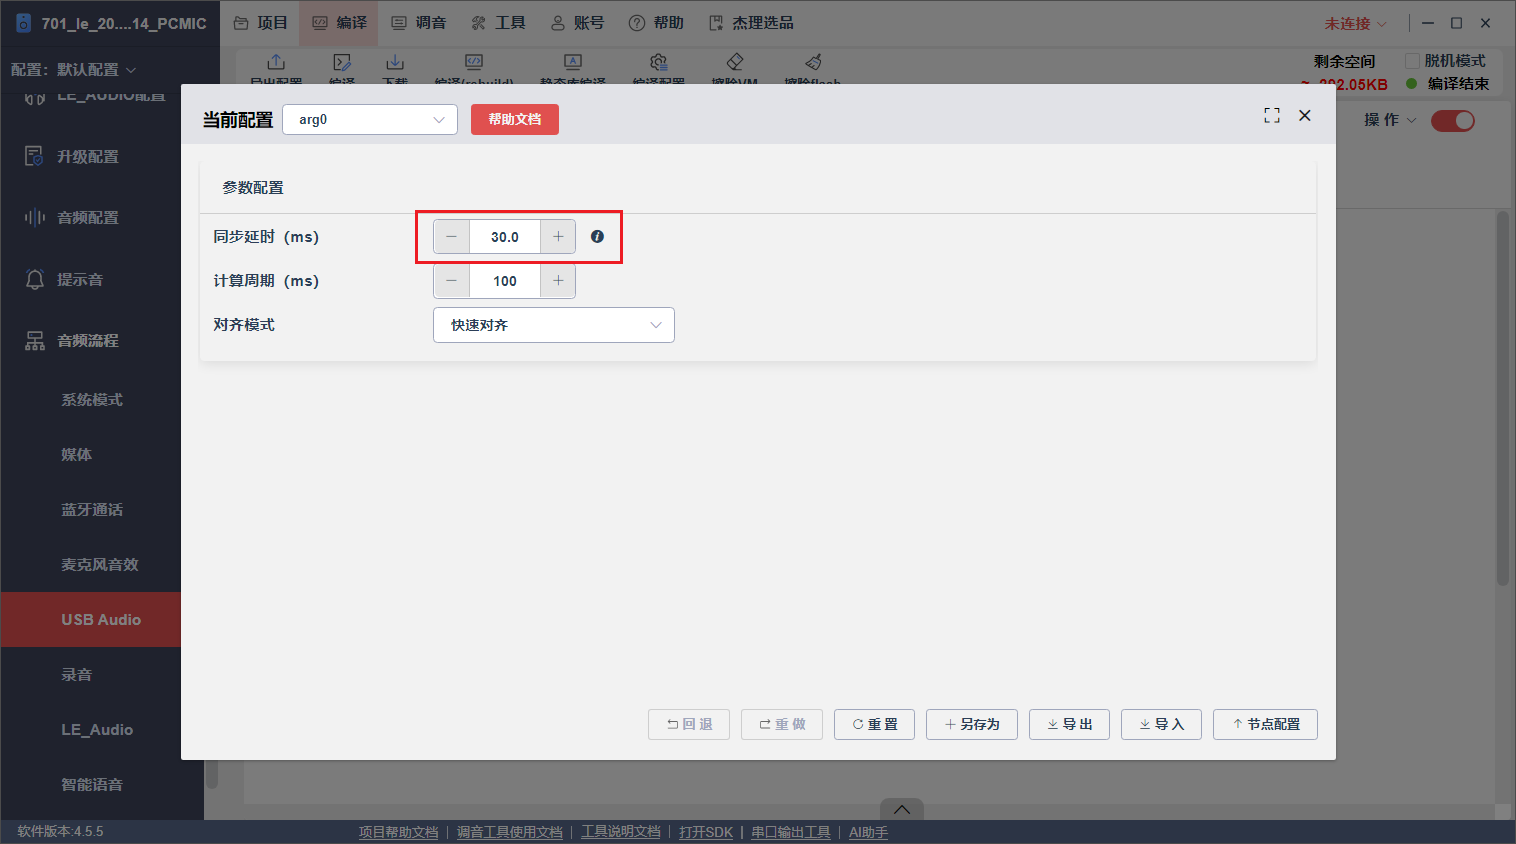1516x844 pixels.
Task: Open the 项目 menu
Action: (x=261, y=23)
